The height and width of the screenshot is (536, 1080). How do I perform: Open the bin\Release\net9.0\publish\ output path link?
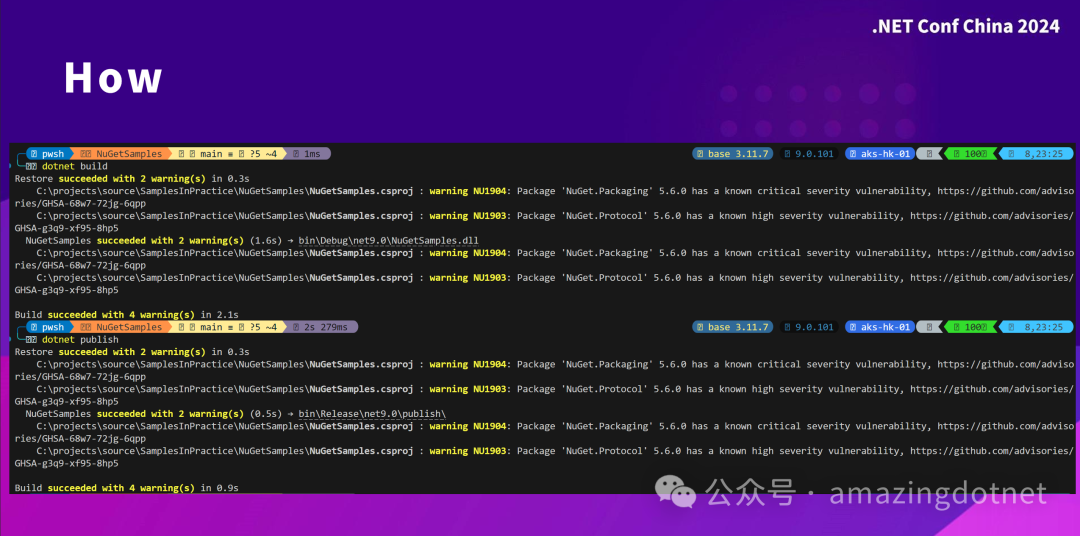[x=372, y=414]
